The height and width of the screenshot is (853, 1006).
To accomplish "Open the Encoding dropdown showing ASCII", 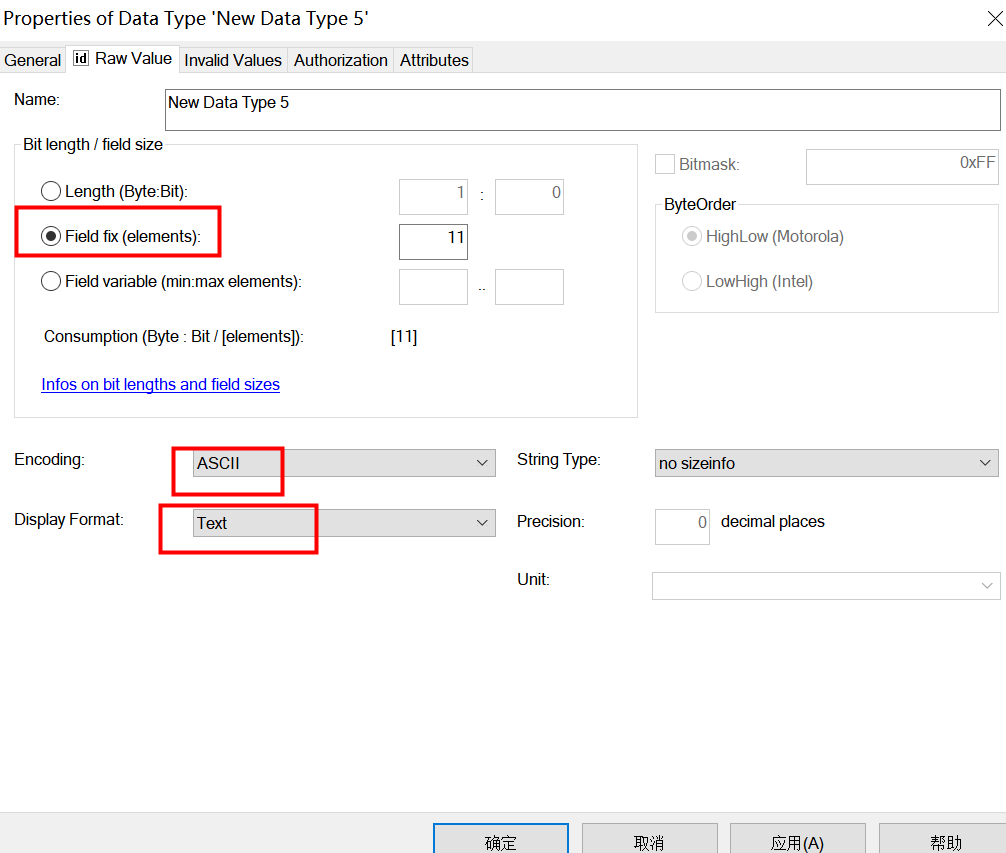I will pos(344,463).
